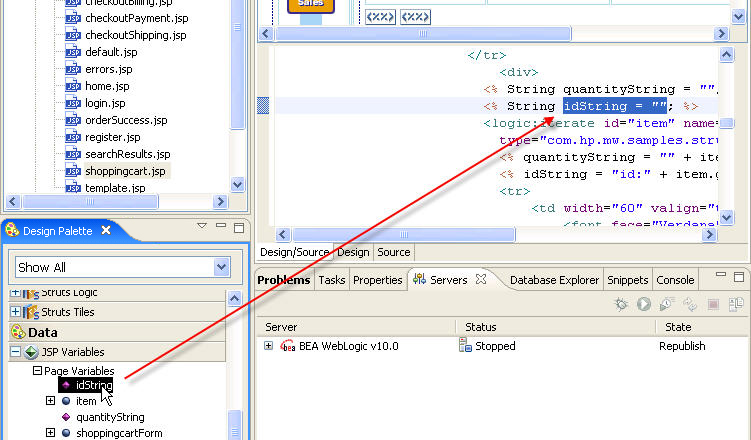Open the Properties view tab
This screenshot has width=751, height=440.
pos(377,280)
